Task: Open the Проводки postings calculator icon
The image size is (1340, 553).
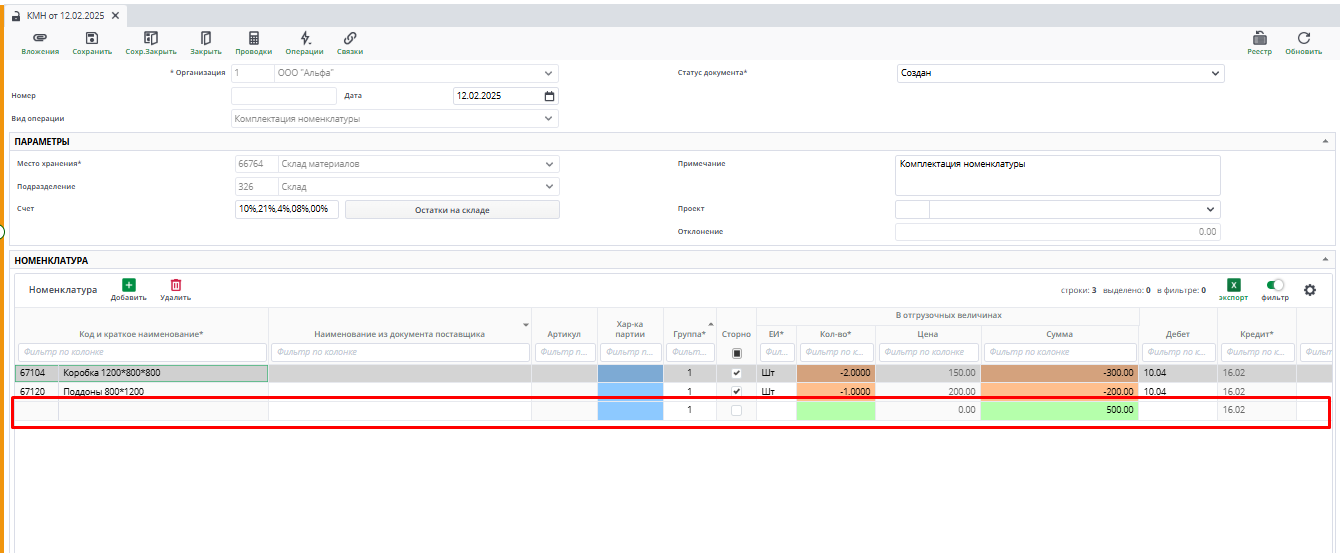Action: pos(254,38)
